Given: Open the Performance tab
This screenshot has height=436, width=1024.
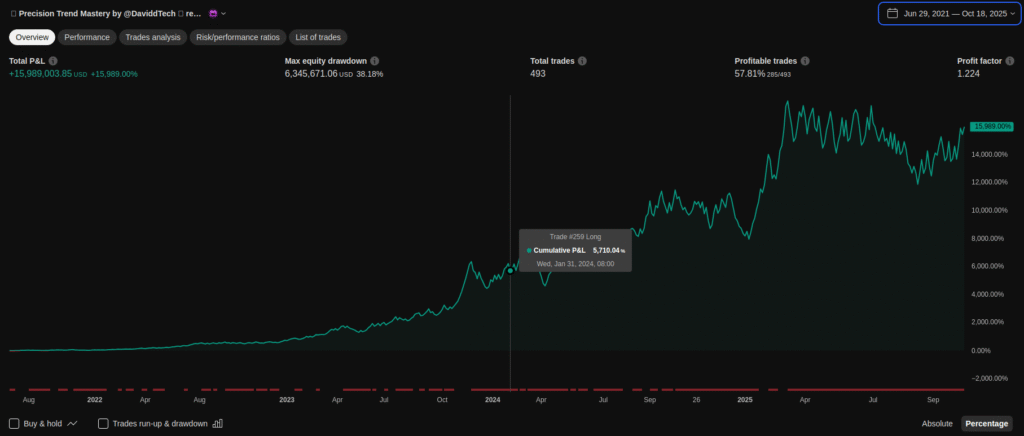Looking at the screenshot, I should [87, 37].
